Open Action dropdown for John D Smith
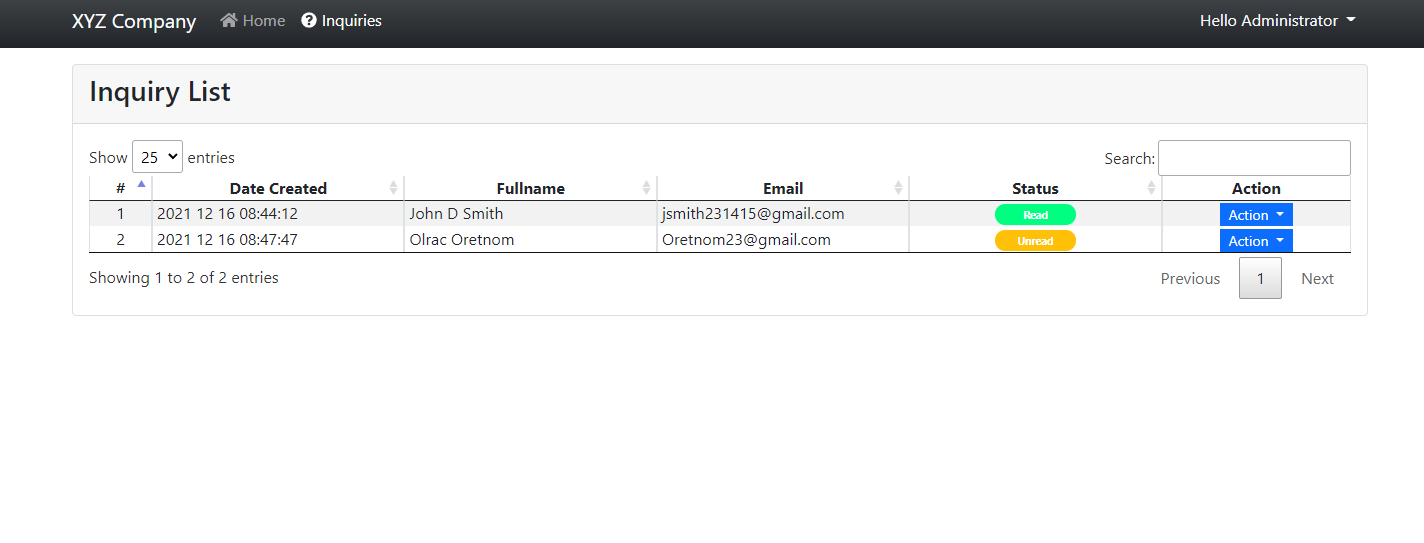Screen dimensions: 1424x543 coord(1256,215)
